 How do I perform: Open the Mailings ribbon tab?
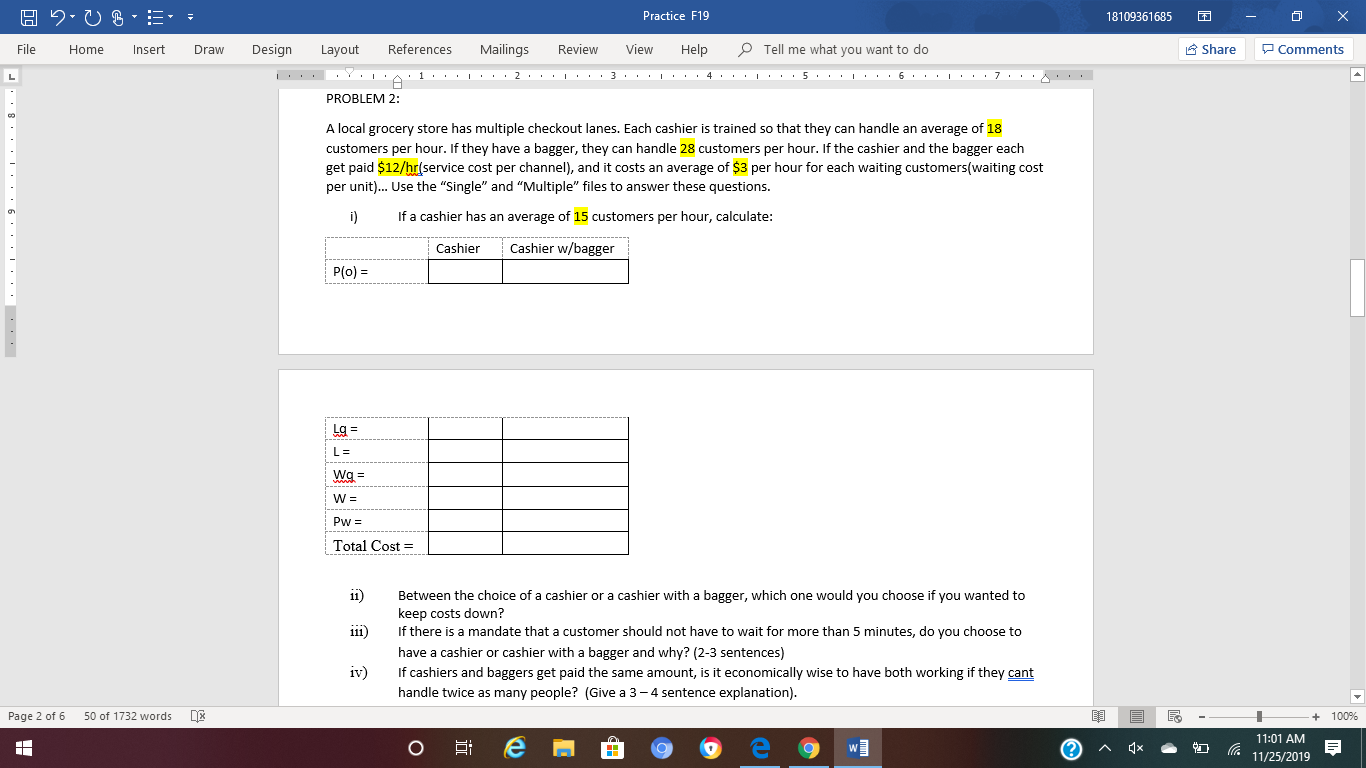(504, 49)
